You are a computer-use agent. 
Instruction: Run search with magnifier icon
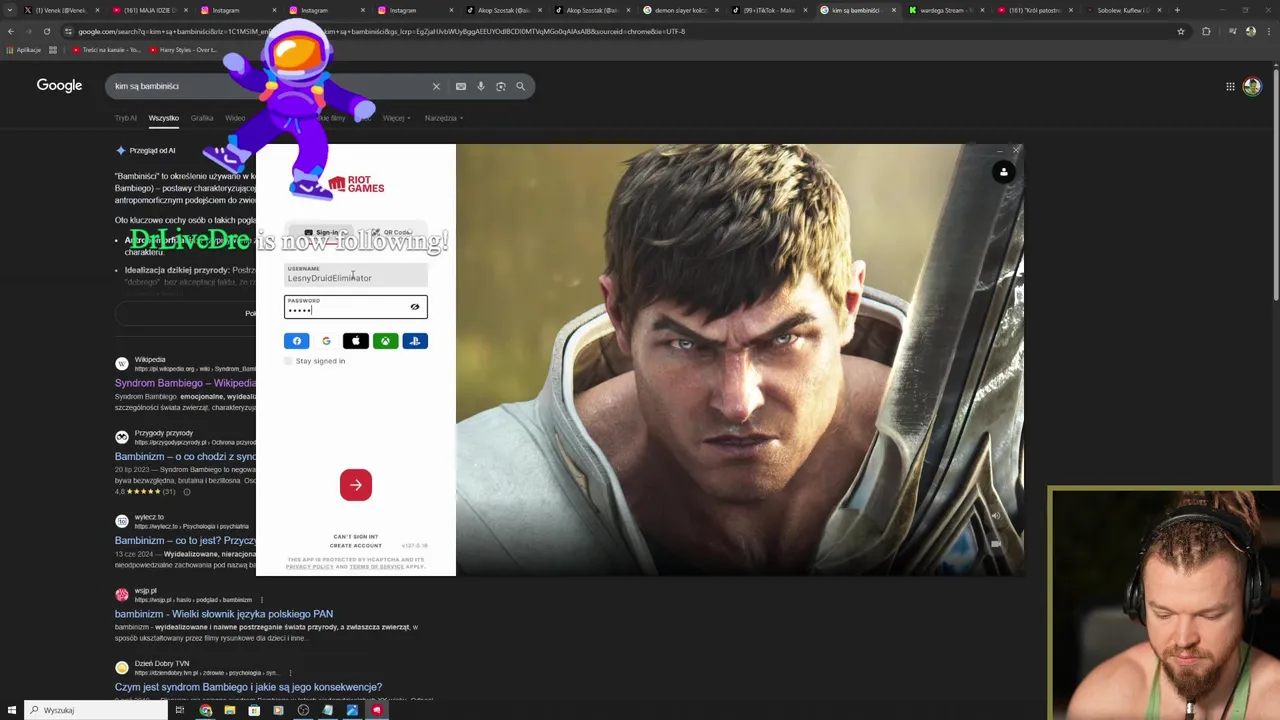click(x=521, y=86)
